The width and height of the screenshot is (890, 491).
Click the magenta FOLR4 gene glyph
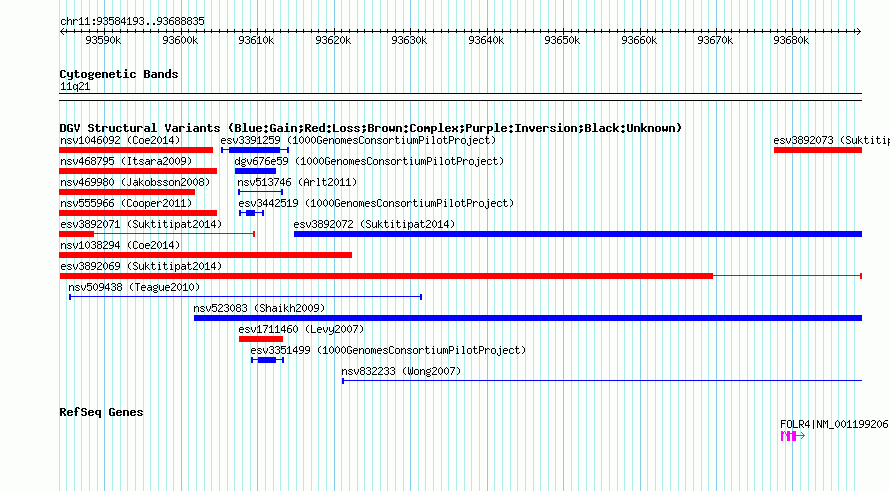[793, 436]
